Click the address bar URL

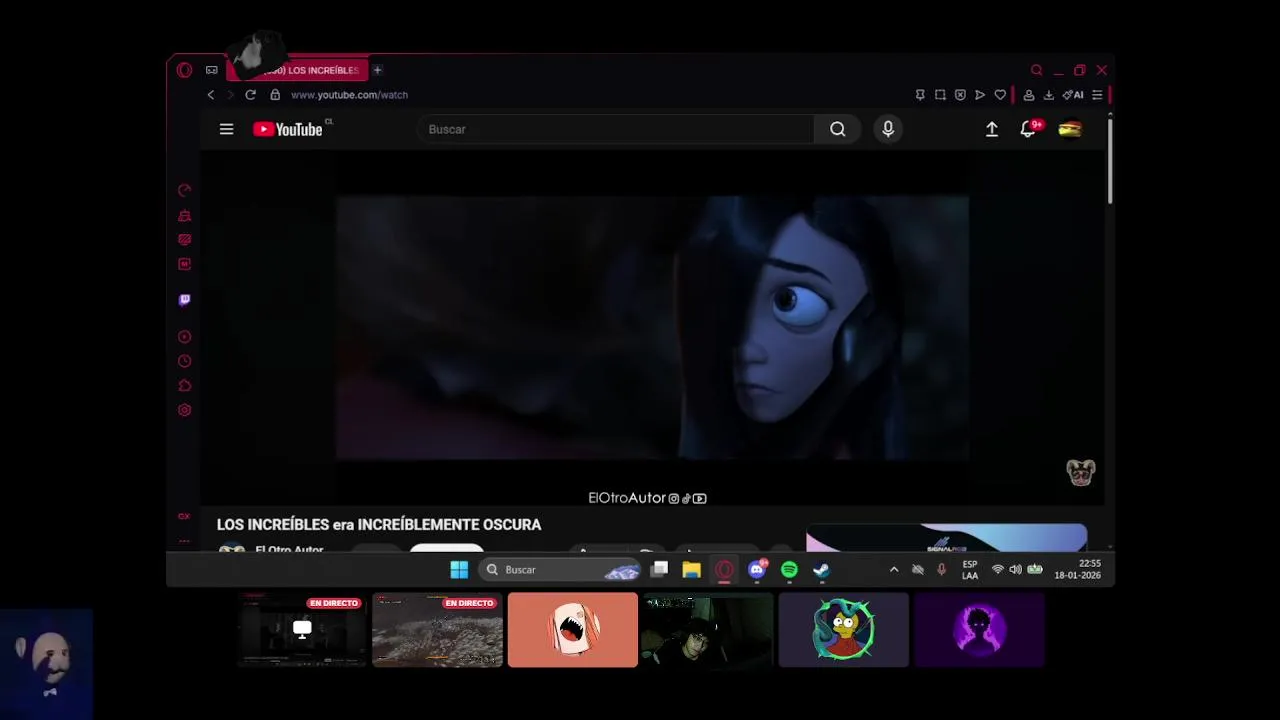349,95
